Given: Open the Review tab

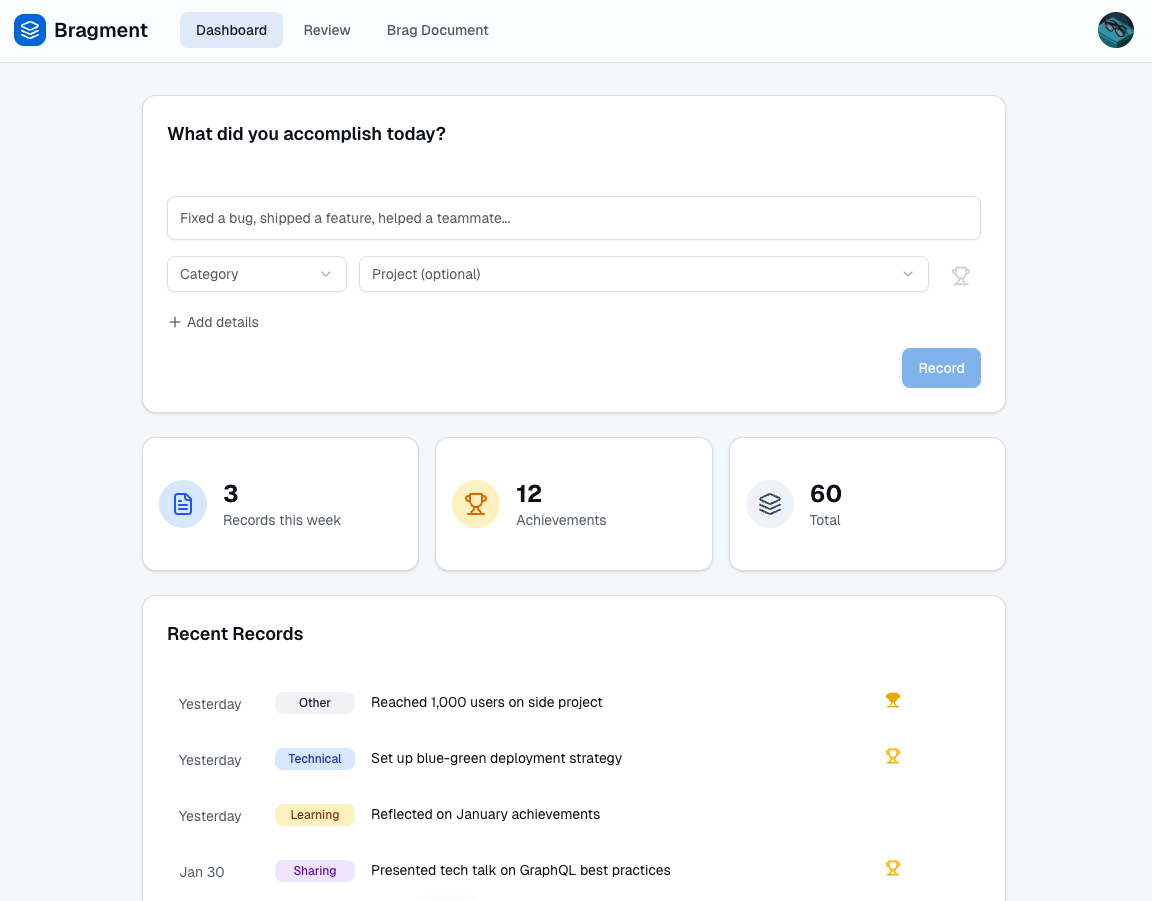Looking at the screenshot, I should [327, 30].
